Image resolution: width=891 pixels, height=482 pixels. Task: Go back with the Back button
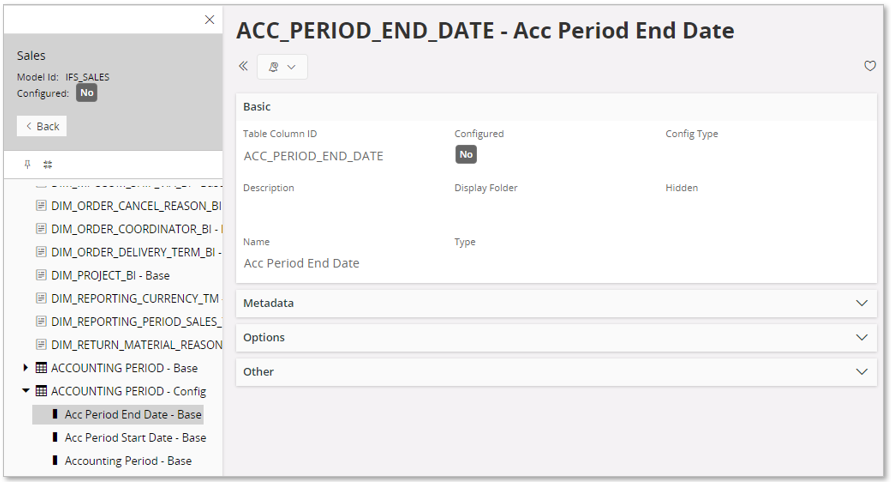tap(42, 126)
